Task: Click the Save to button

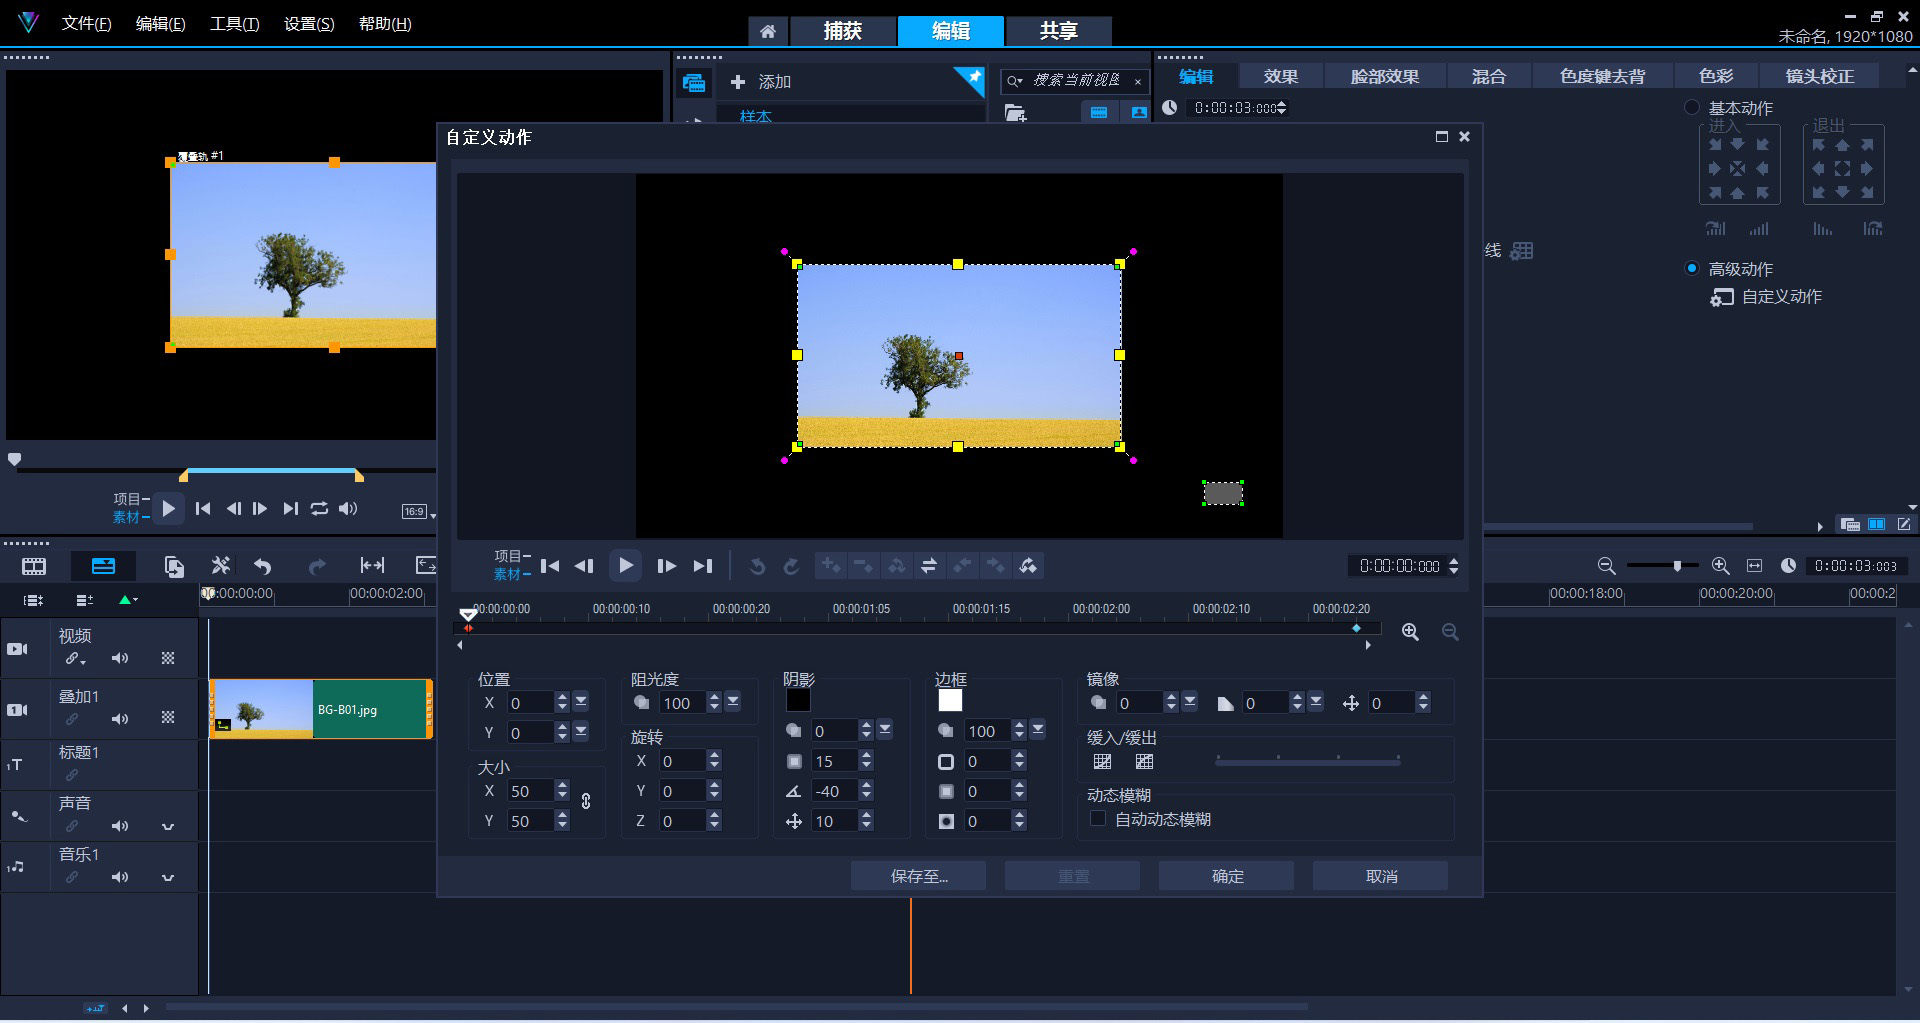Action: coord(918,876)
